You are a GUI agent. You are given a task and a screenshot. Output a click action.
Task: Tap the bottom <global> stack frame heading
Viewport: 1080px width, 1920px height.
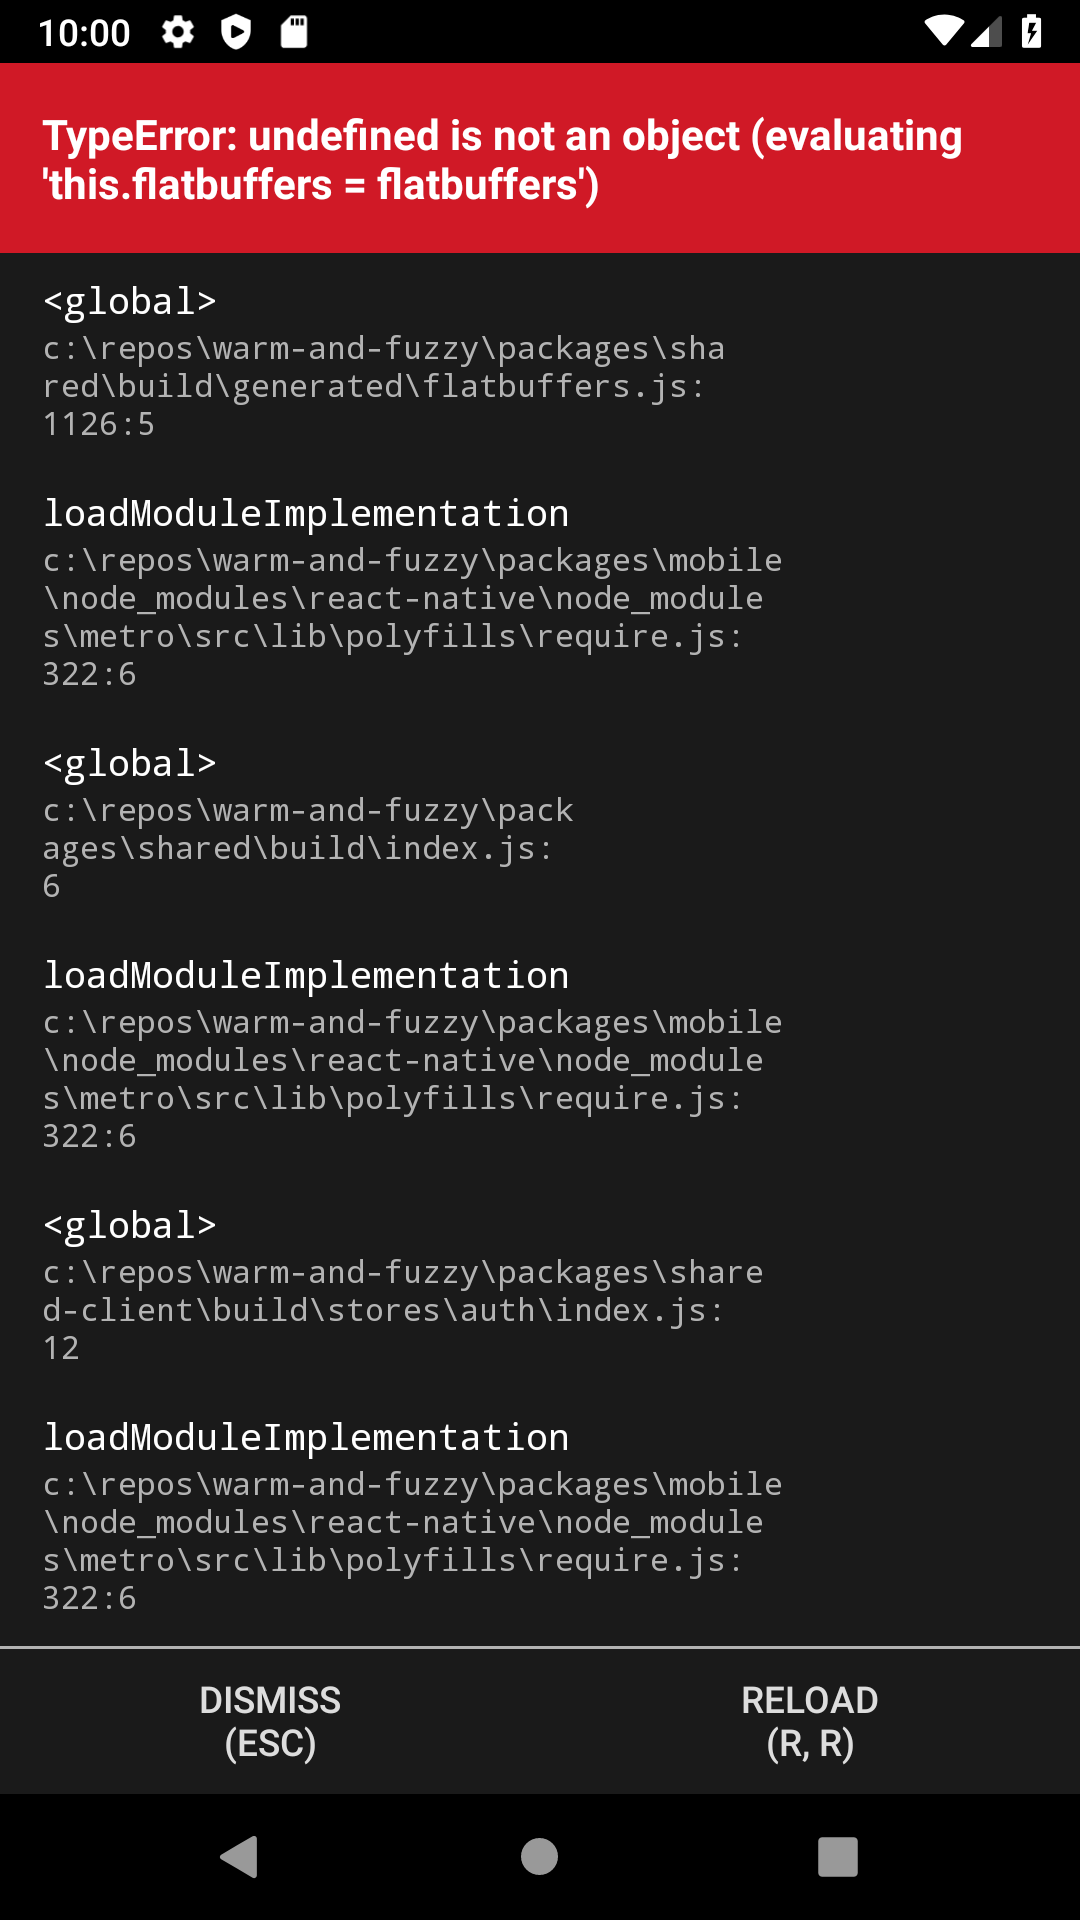130,1225
